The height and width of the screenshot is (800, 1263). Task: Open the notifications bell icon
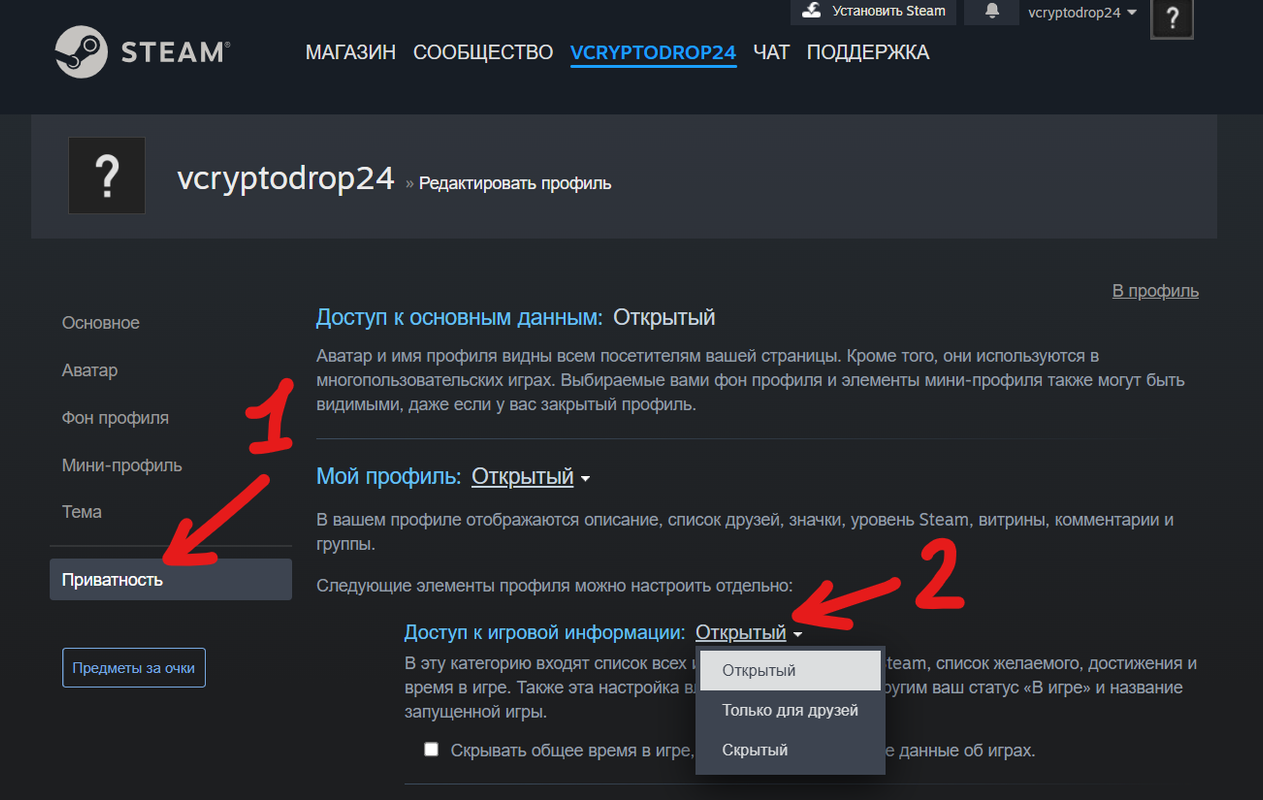tap(992, 11)
